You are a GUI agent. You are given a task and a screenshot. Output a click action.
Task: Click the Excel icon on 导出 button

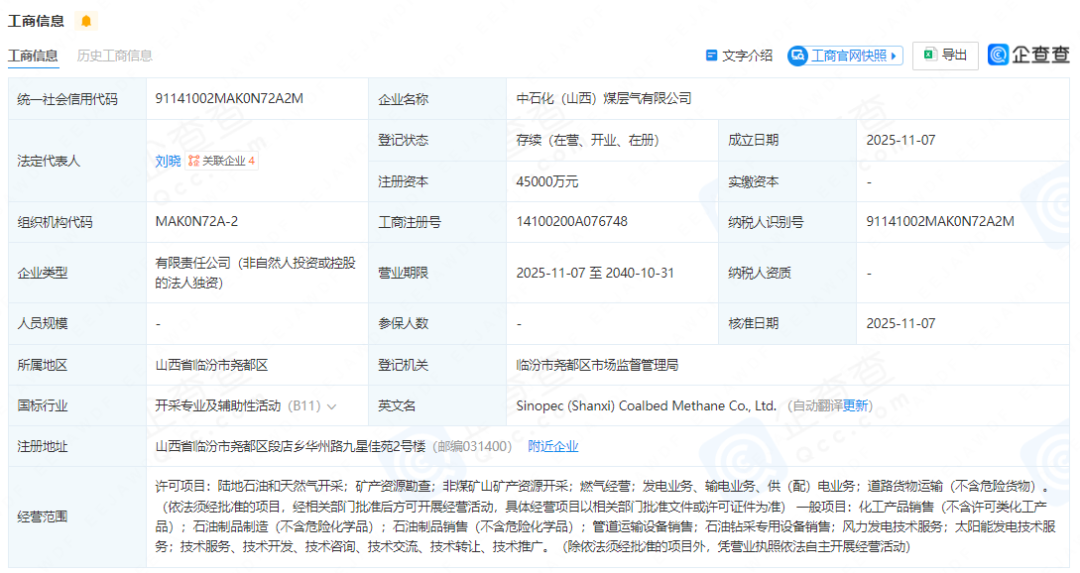tap(930, 54)
